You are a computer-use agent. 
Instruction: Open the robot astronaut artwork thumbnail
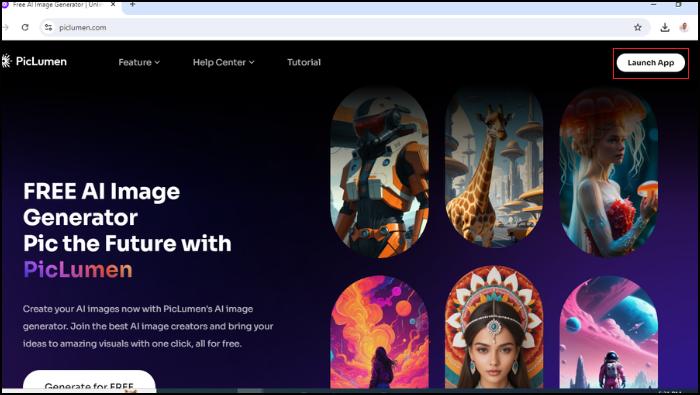(x=379, y=173)
